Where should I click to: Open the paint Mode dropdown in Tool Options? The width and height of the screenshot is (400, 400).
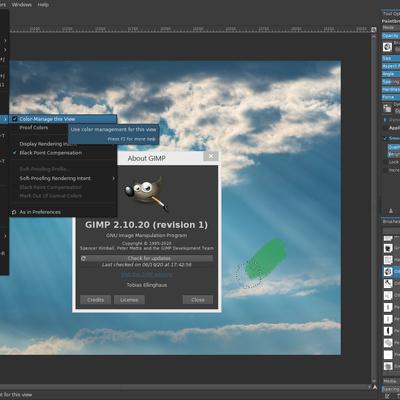pyautogui.click(x=391, y=28)
